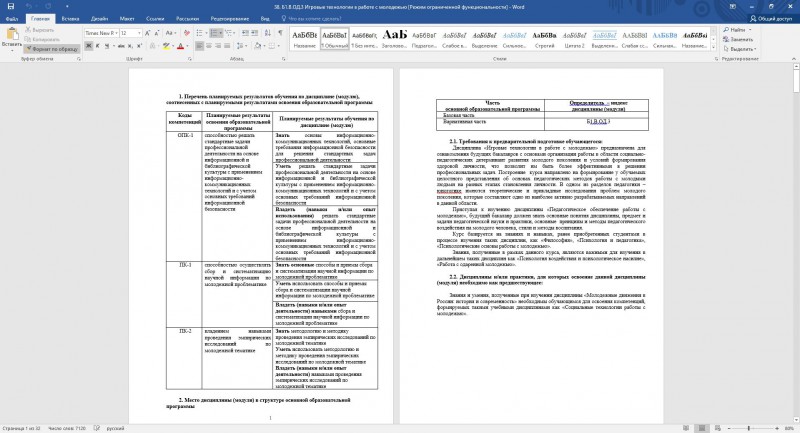Copy selection with Копировать
The height and width of the screenshot is (433, 800).
click(42, 39)
